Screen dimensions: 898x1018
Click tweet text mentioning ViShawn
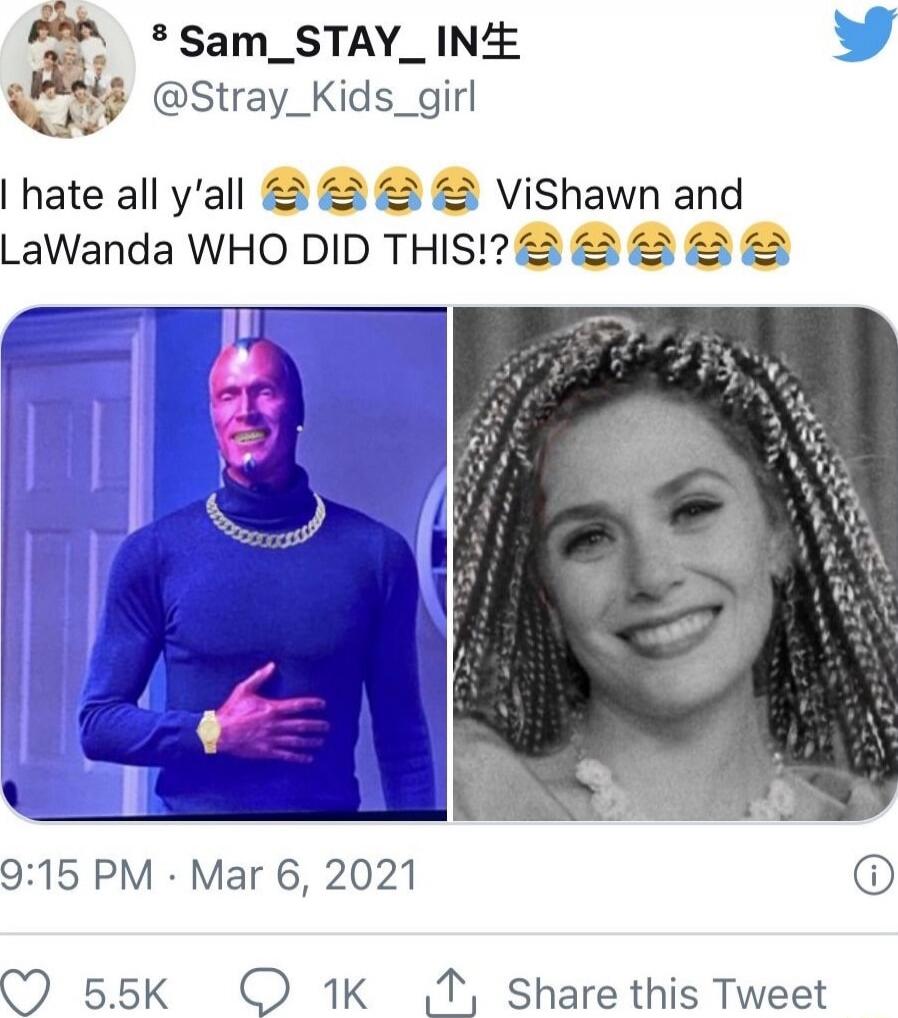(x=620, y=195)
